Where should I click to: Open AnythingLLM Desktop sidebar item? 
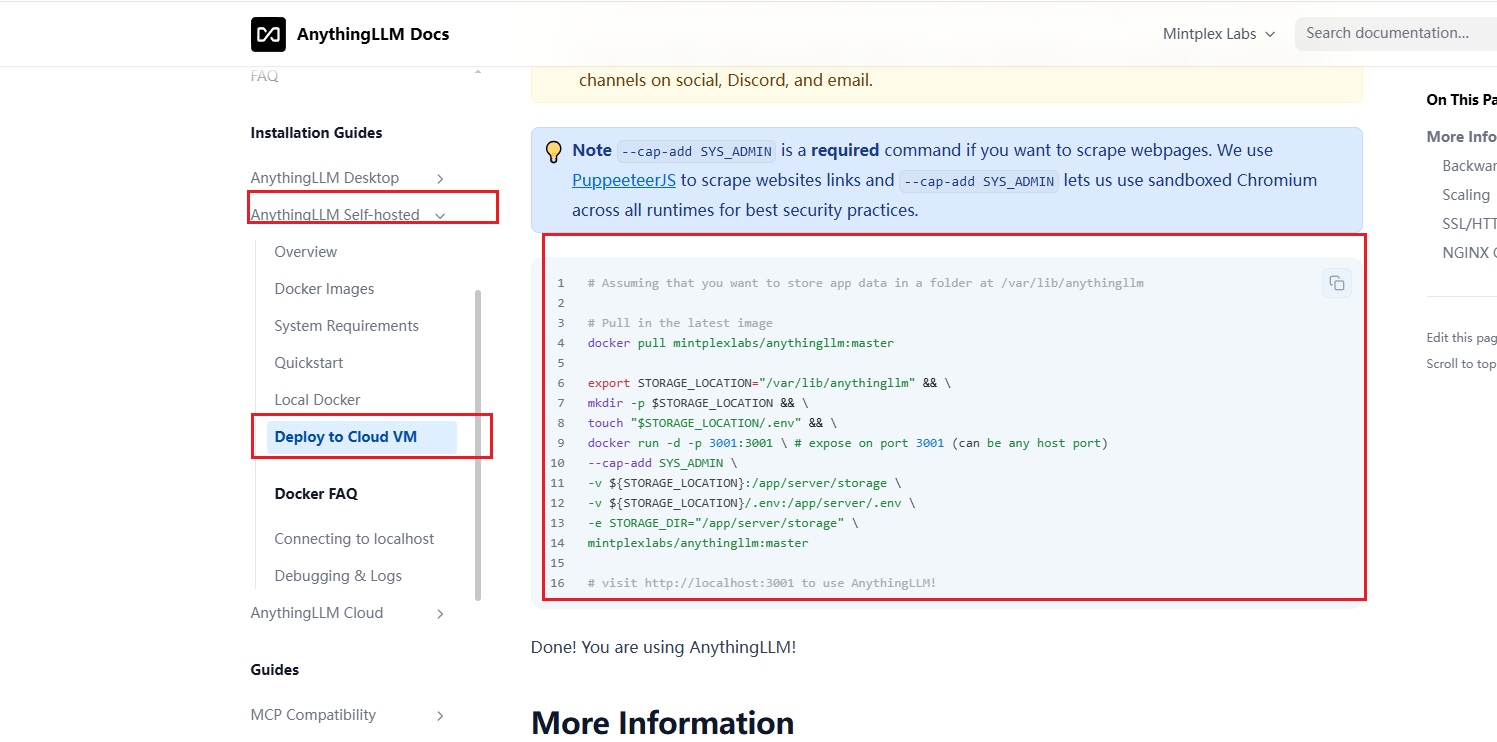(x=324, y=178)
